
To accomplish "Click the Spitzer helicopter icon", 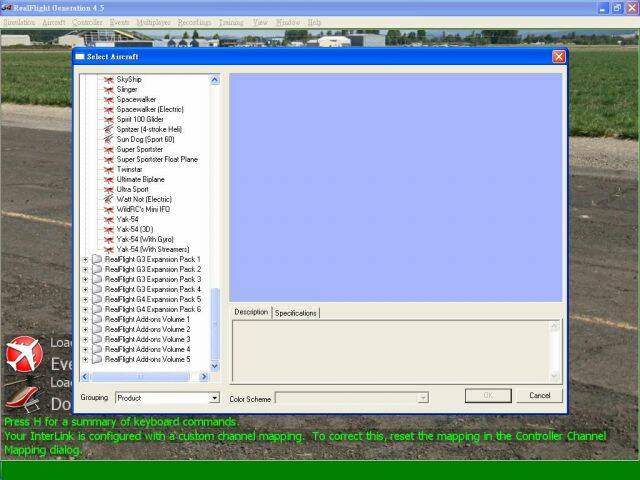I will [x=109, y=129].
